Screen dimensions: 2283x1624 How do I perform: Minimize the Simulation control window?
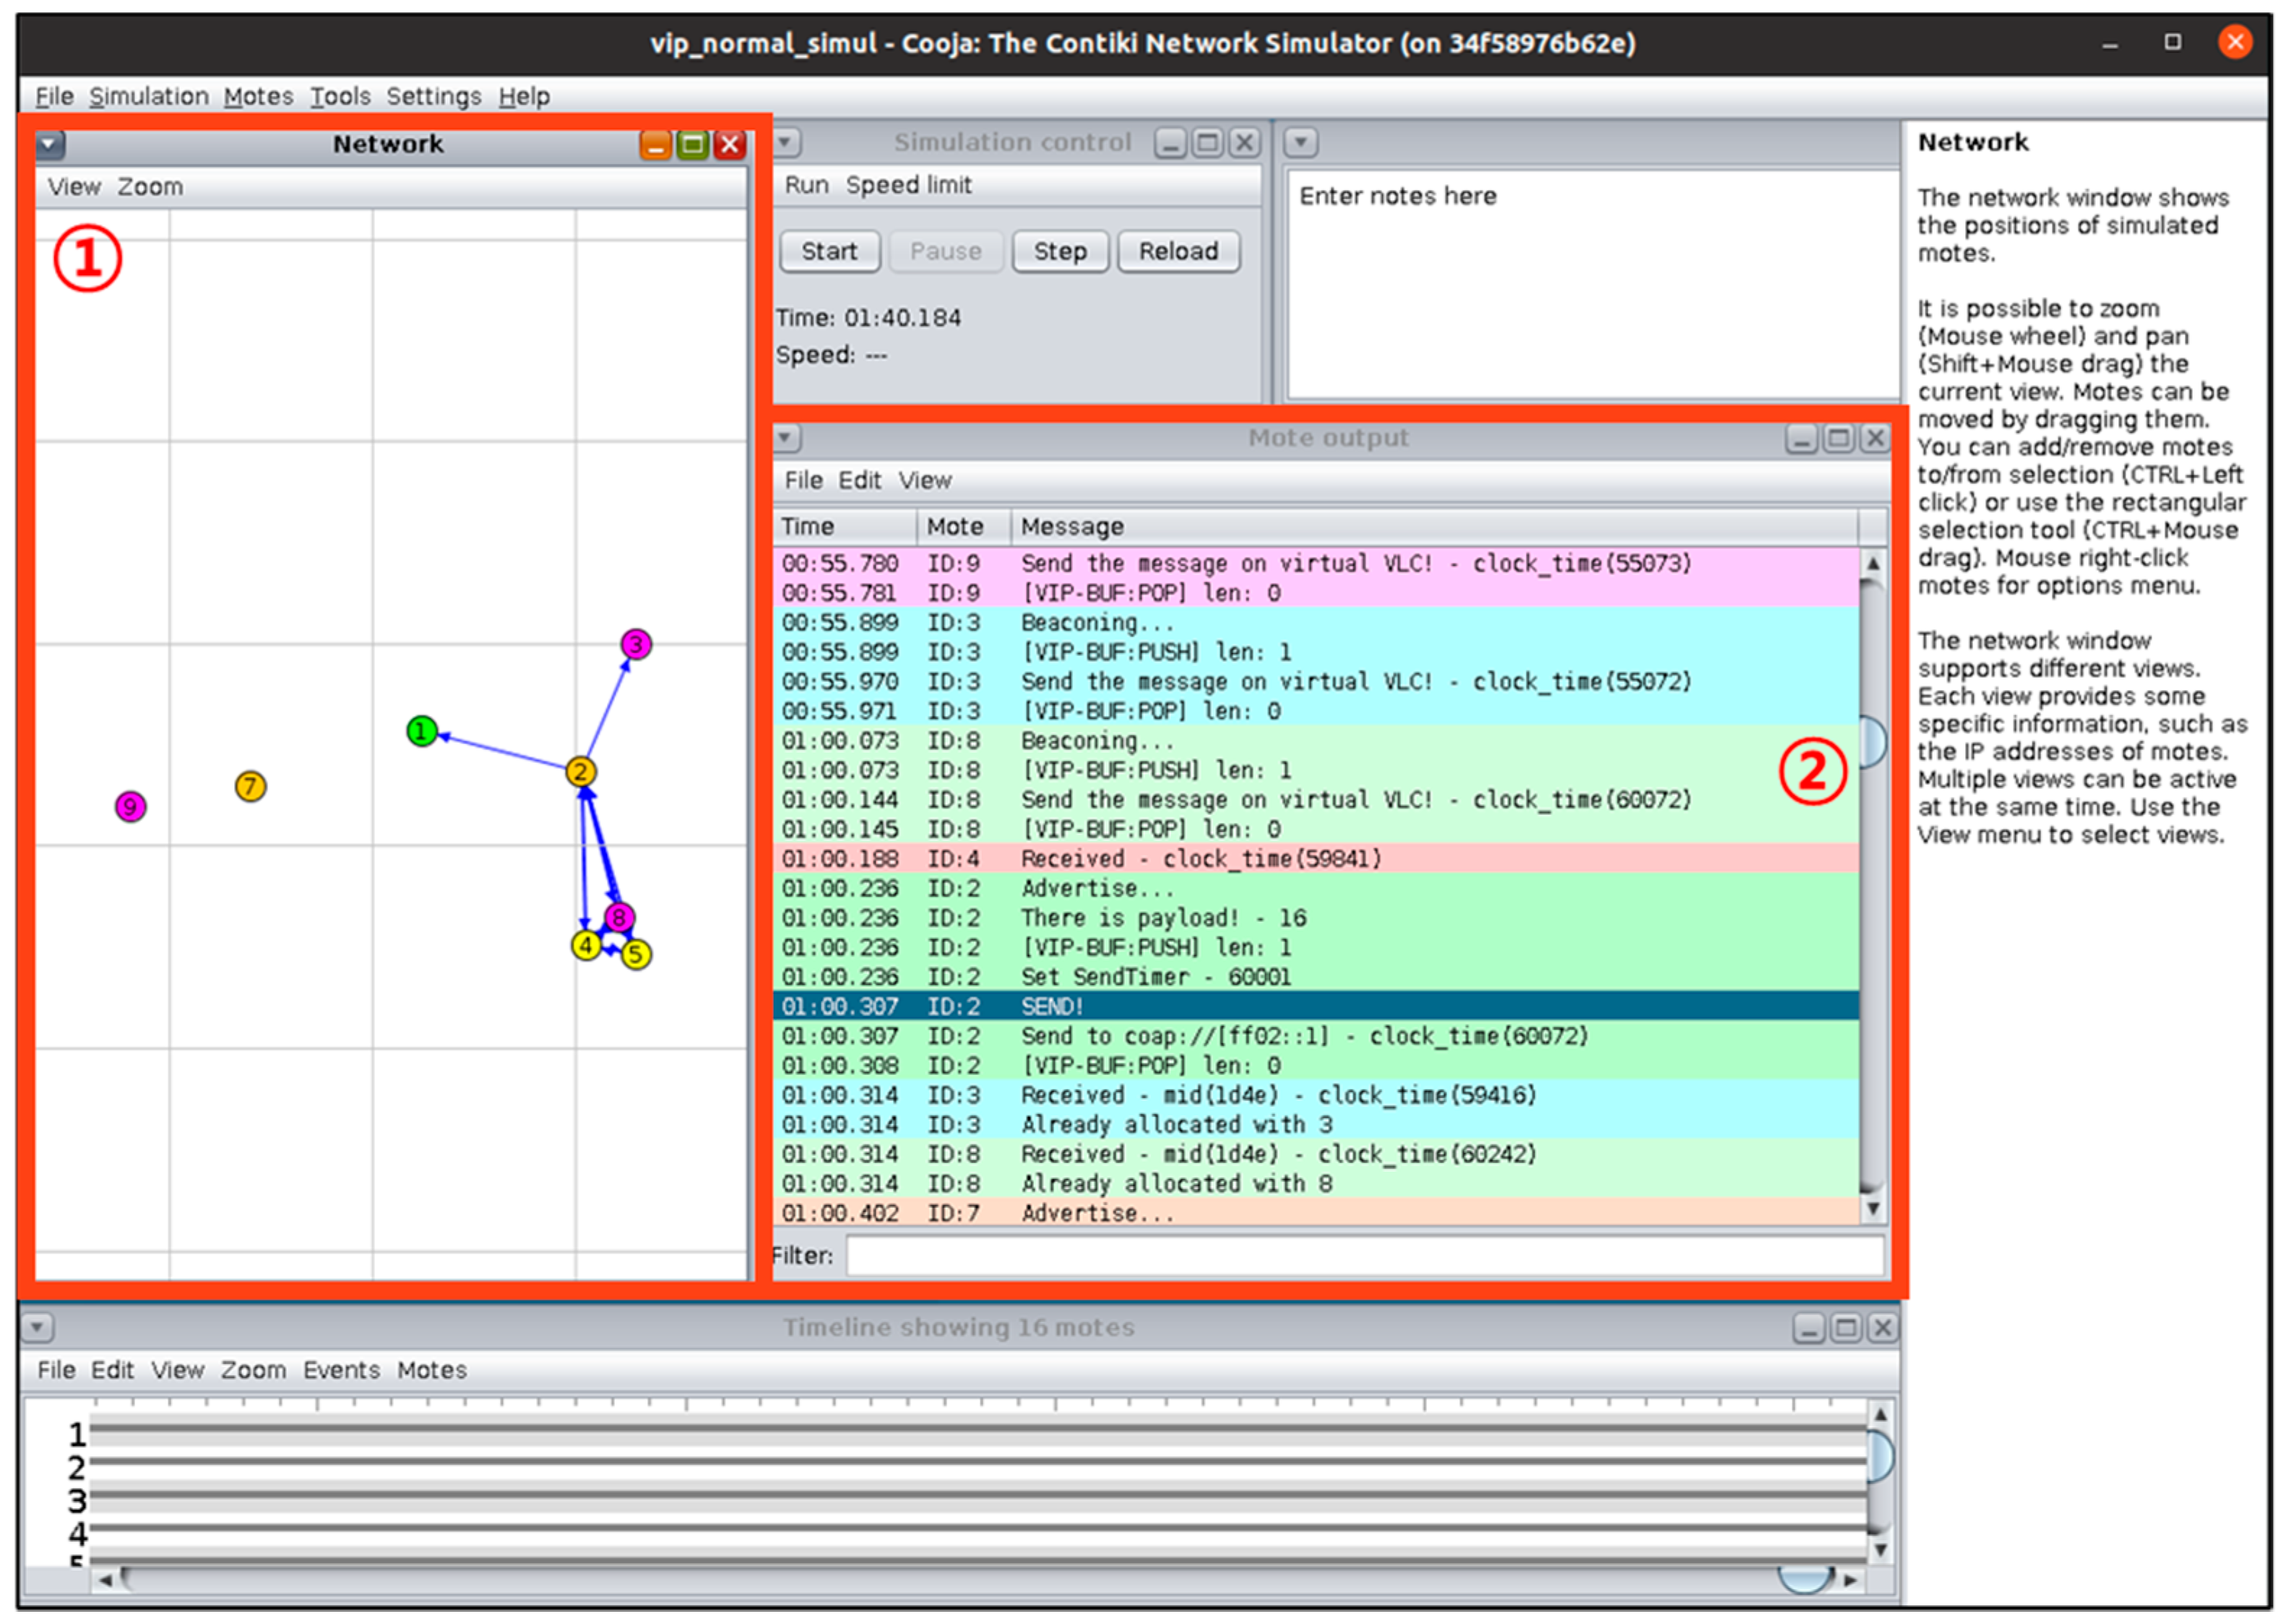(x=1170, y=143)
